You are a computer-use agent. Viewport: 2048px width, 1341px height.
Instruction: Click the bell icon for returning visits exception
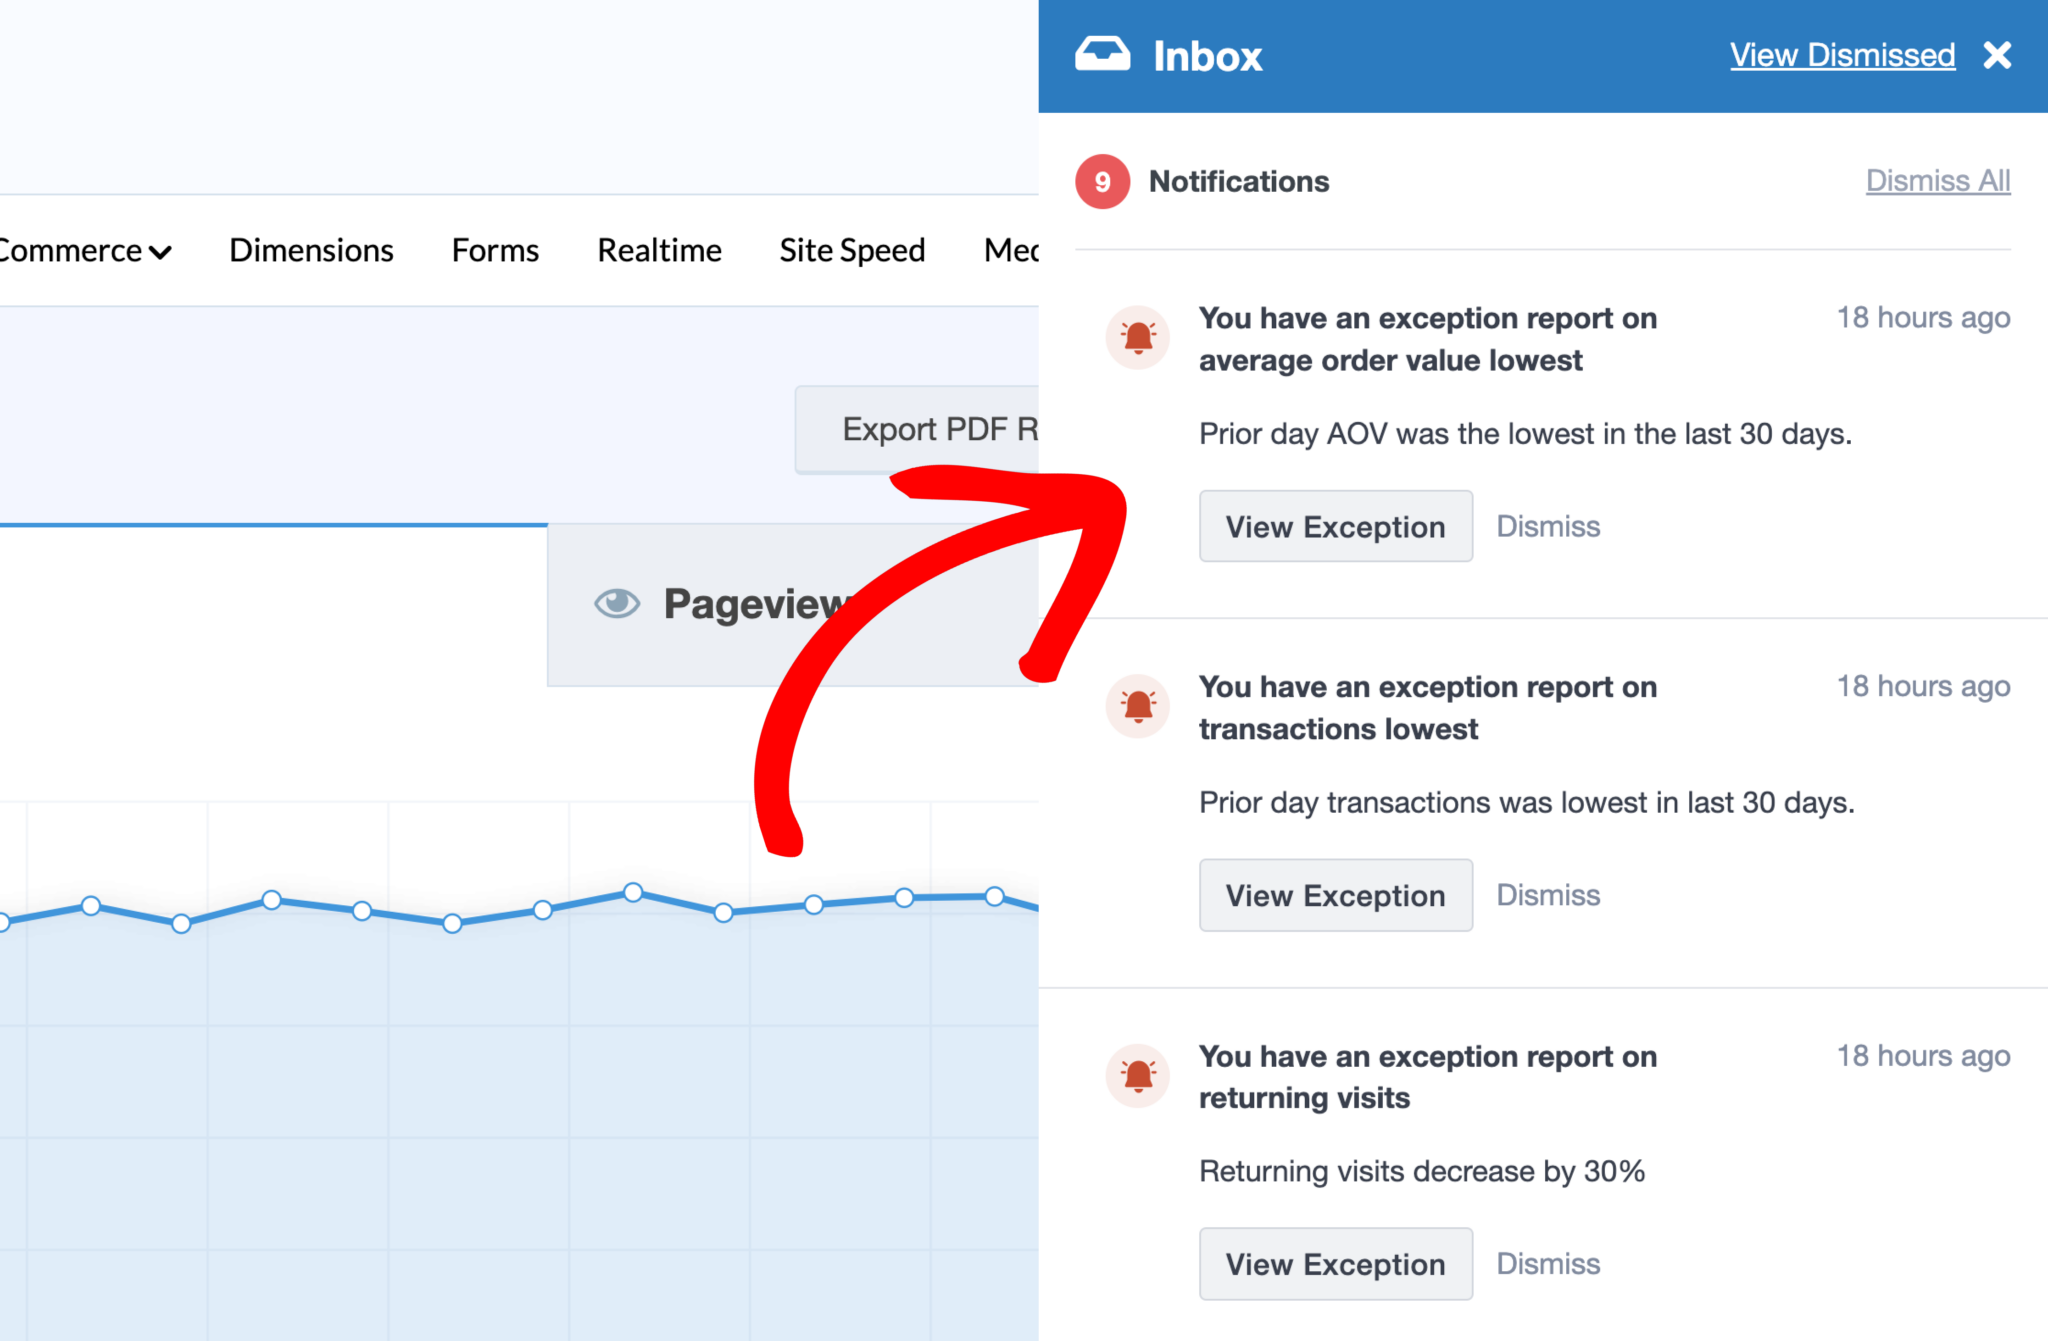(1137, 1076)
